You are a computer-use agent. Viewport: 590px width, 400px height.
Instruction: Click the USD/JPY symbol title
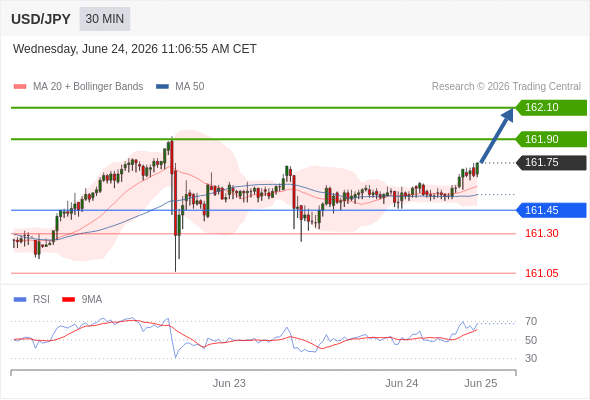(x=41, y=19)
